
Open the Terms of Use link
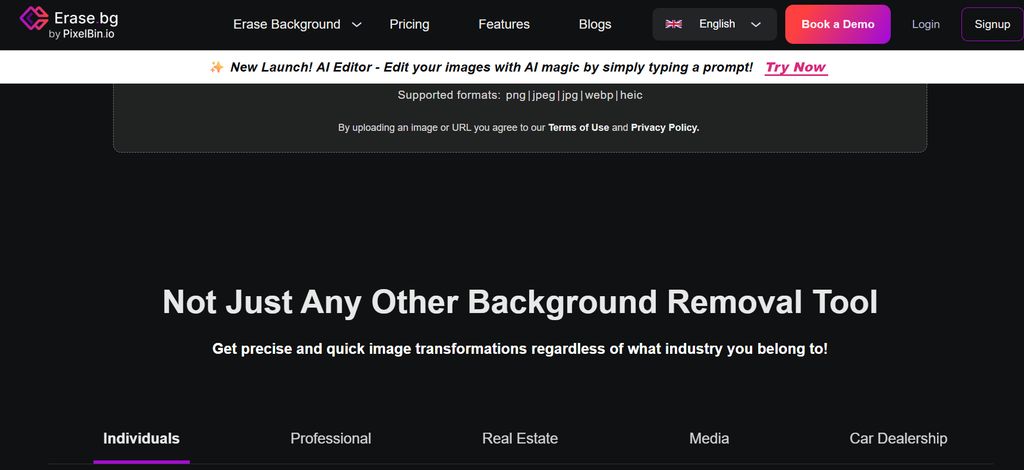pyautogui.click(x=578, y=128)
